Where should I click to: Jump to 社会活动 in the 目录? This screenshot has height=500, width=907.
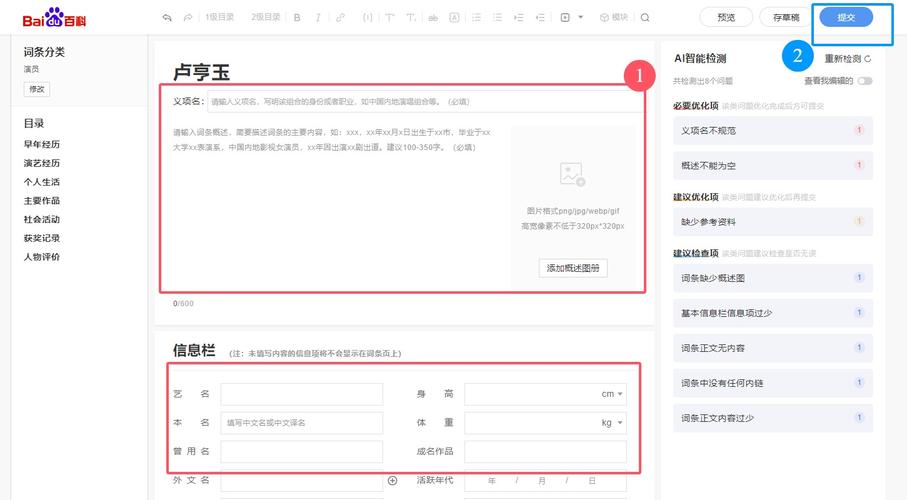coord(42,219)
